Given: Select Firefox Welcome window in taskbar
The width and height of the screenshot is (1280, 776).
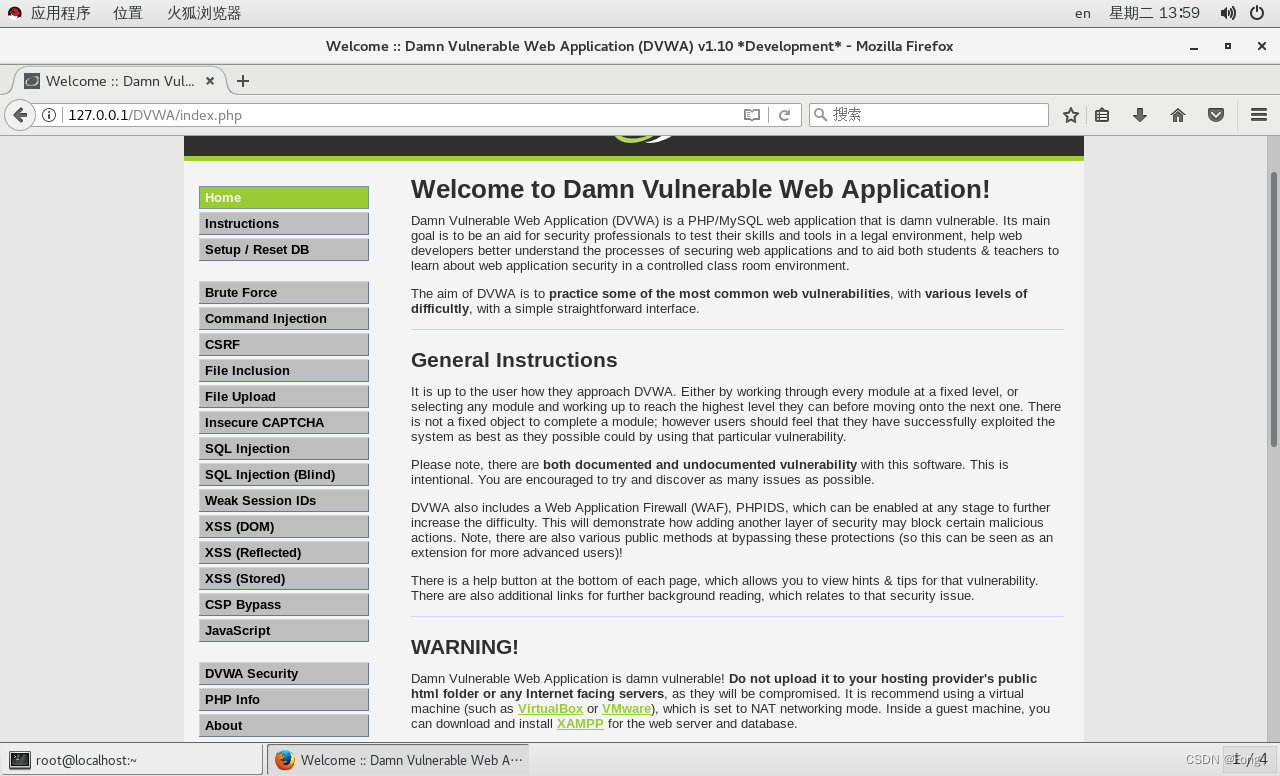Looking at the screenshot, I should (x=398, y=760).
